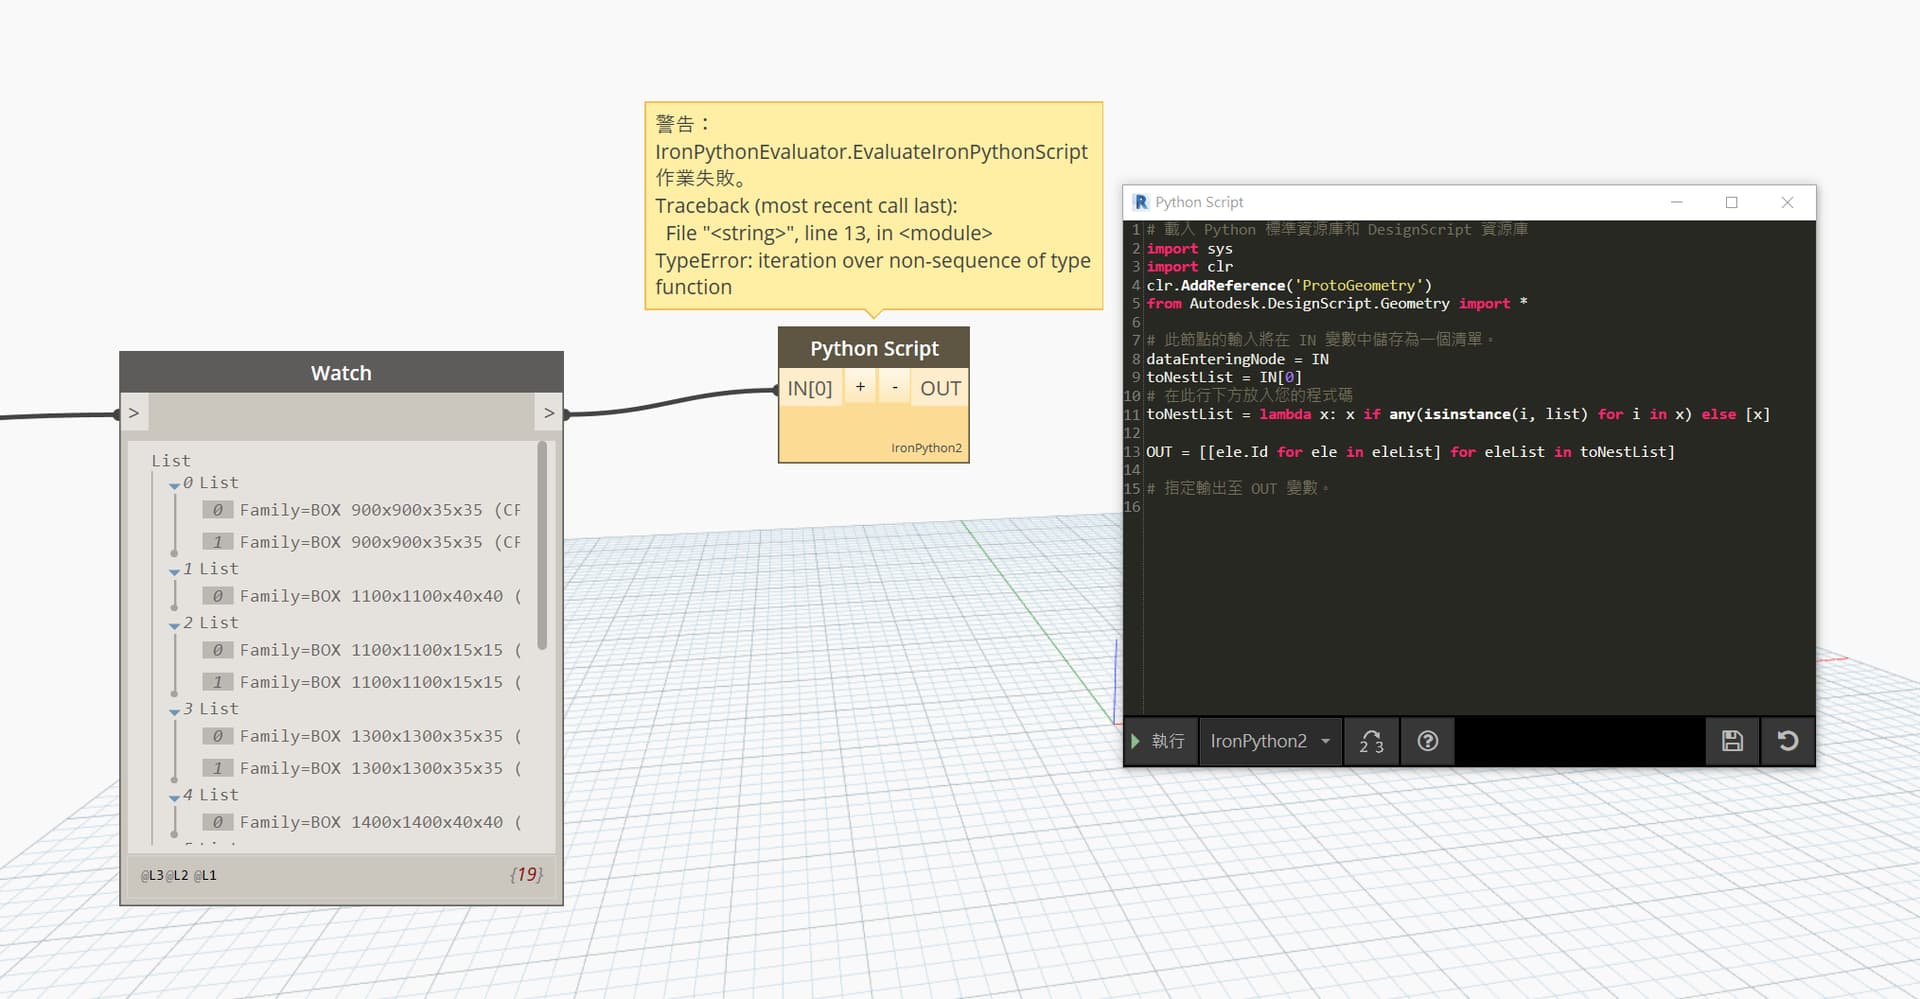Select Family=BOX 1100x1100x40x40 list item
This screenshot has height=999, width=1920.
pyautogui.click(x=370, y=596)
